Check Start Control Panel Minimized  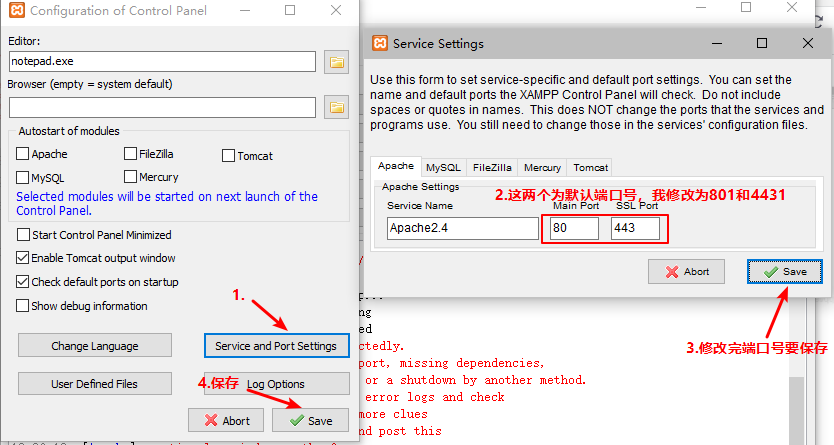click(23, 234)
